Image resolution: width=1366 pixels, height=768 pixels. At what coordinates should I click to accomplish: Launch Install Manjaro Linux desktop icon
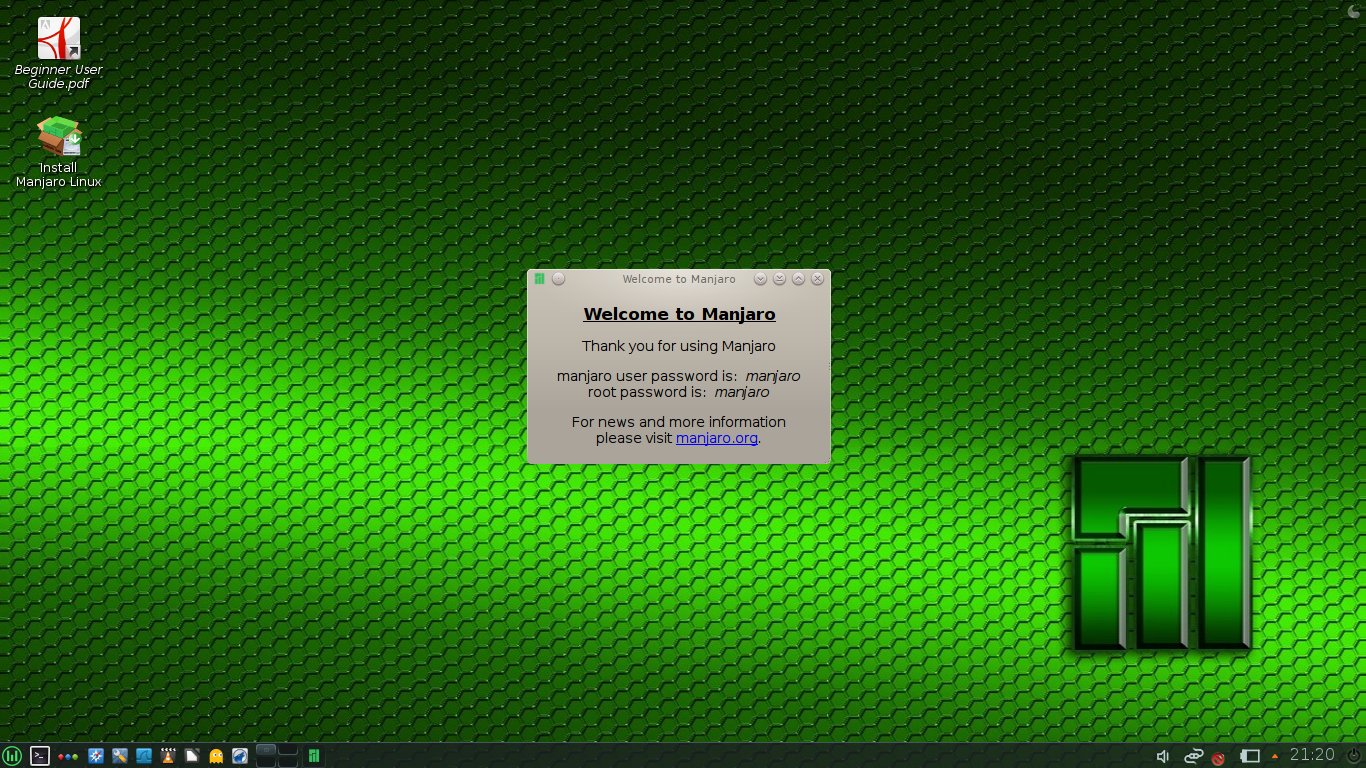coord(58,151)
